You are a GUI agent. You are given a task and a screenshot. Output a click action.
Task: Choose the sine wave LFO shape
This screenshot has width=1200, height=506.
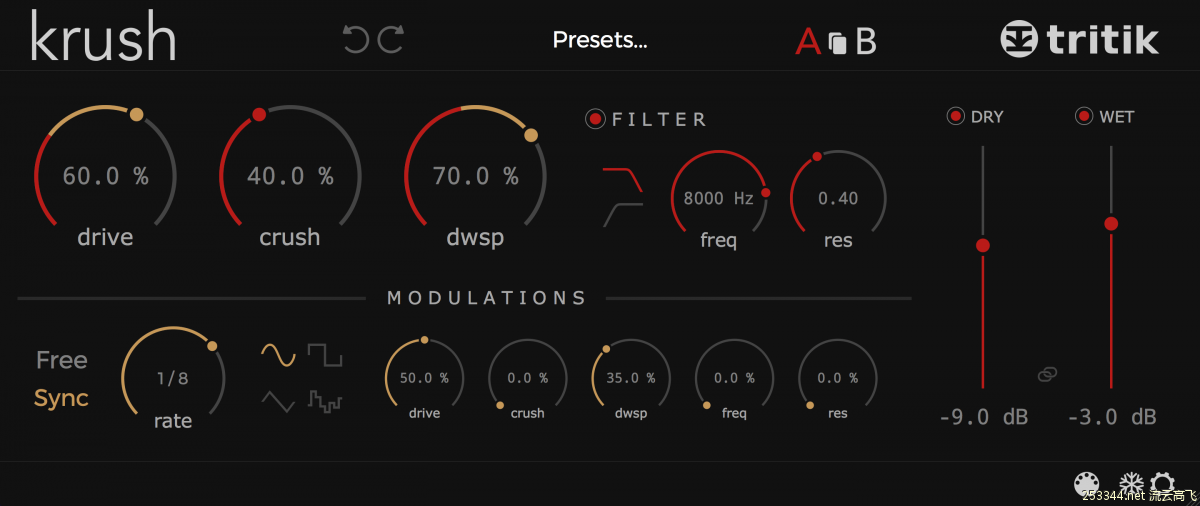279,355
